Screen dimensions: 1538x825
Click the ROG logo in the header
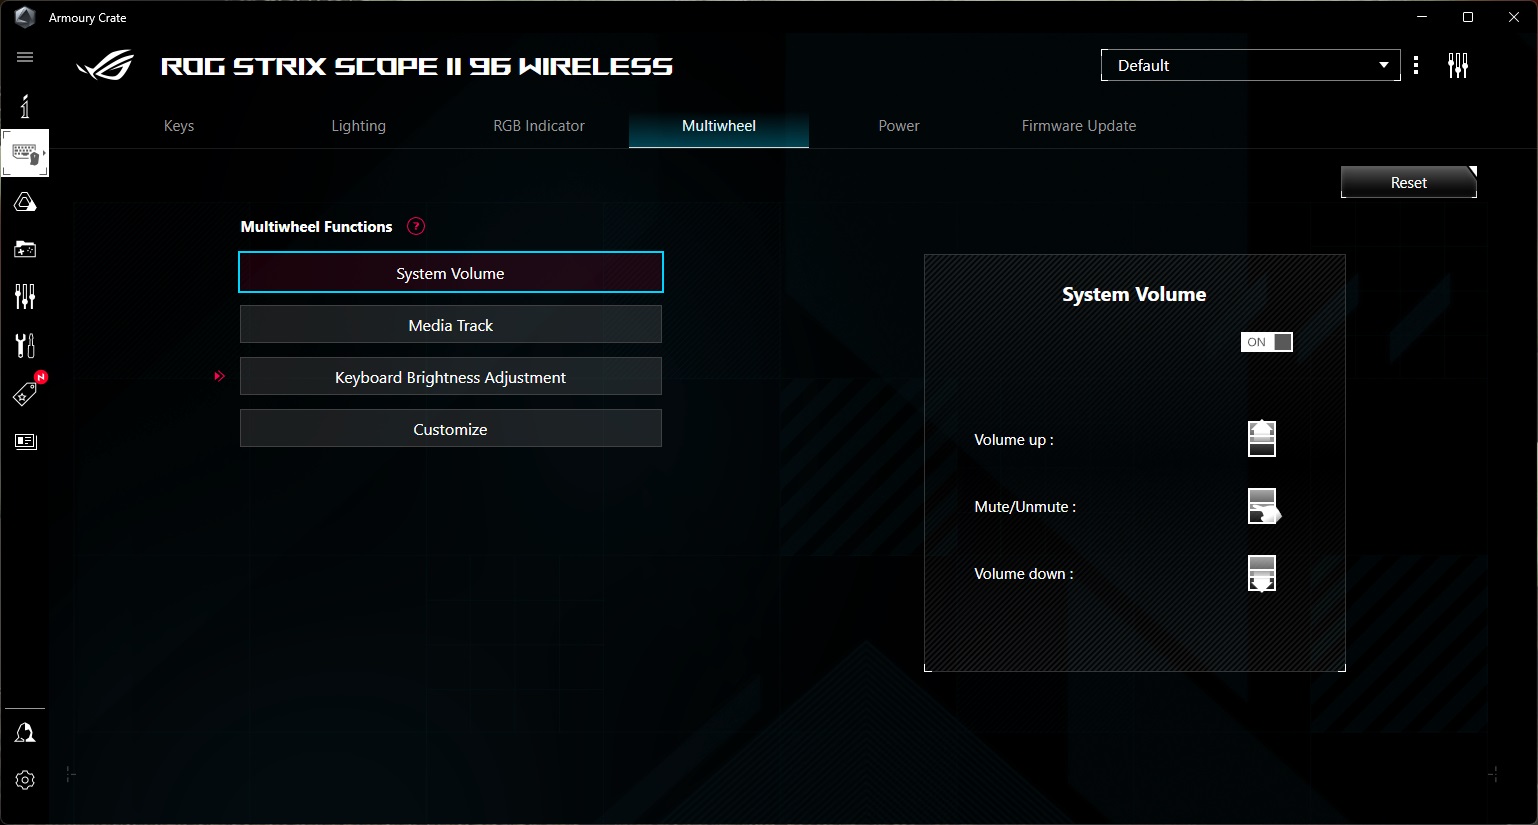point(105,66)
